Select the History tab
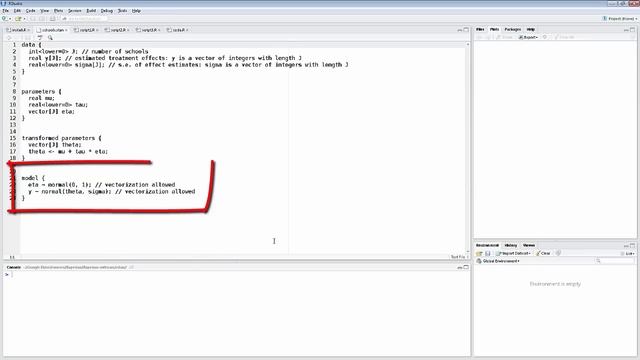The height and width of the screenshot is (360, 640). tap(511, 245)
